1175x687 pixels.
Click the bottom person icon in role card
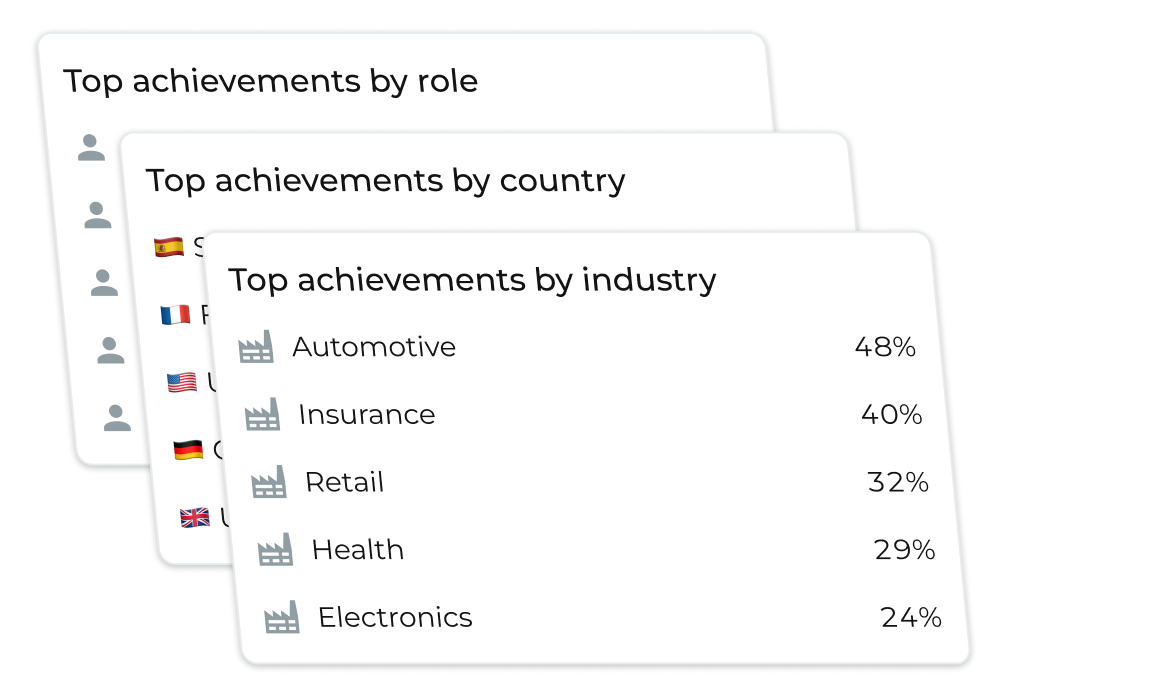[x=117, y=418]
